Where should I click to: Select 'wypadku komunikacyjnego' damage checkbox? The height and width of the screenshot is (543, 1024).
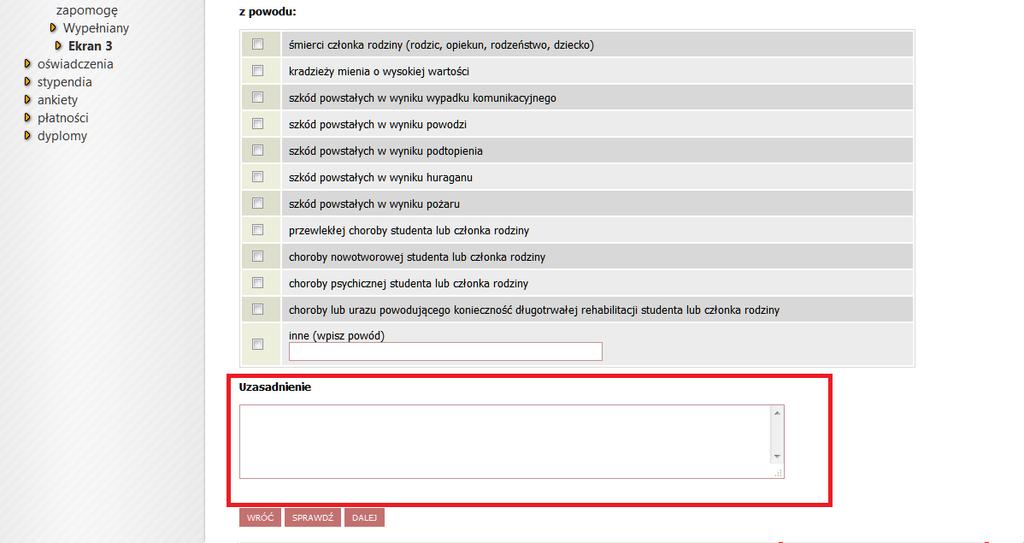258,97
